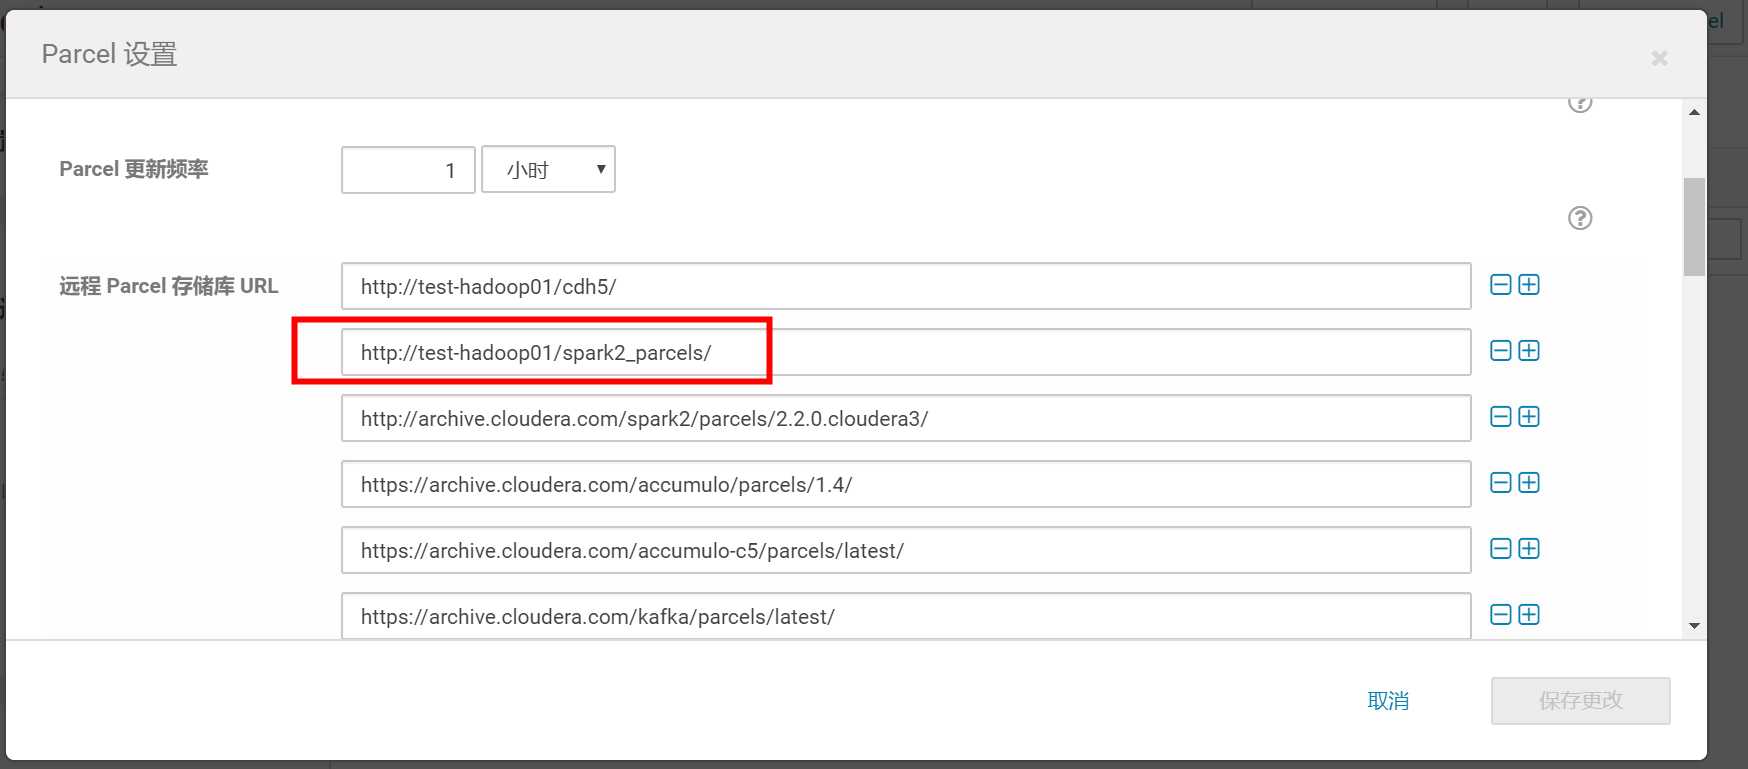
Task: Click the dialog scrollbar down arrow
Action: click(1694, 626)
